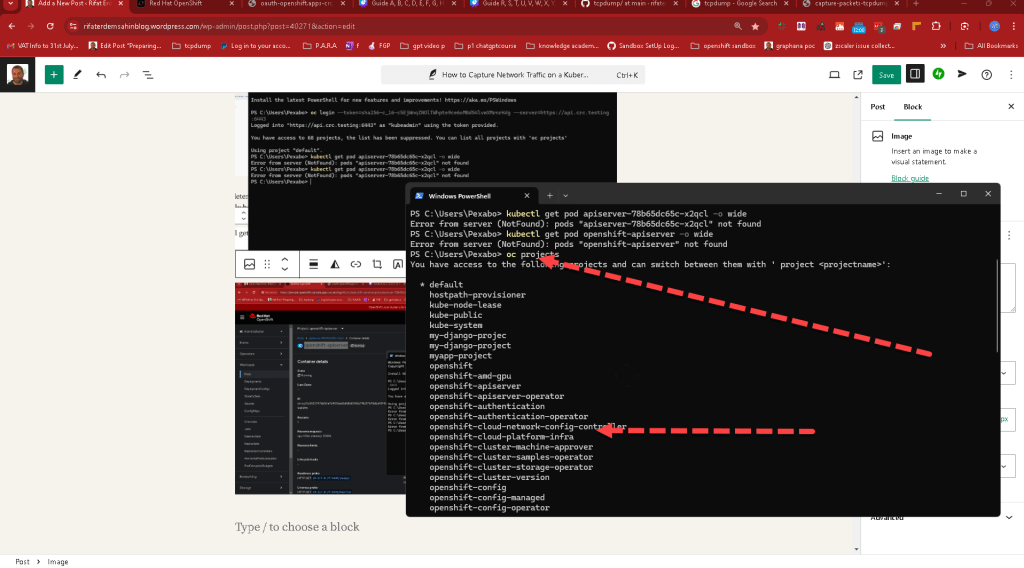This screenshot has height=568, width=1024.
Task: Insert a link on the image
Action: [x=356, y=264]
